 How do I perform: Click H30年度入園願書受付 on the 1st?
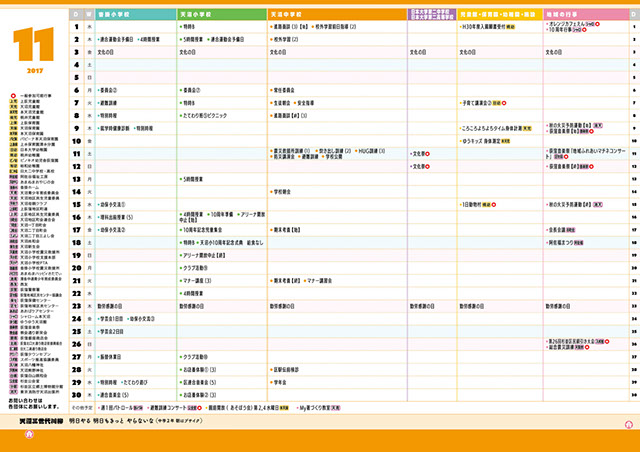click(x=483, y=27)
